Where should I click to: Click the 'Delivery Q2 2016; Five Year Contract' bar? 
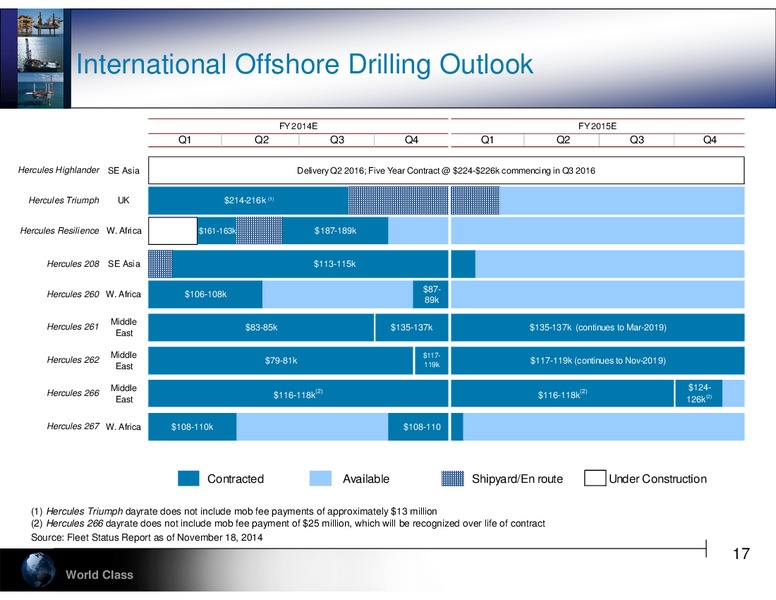point(446,170)
